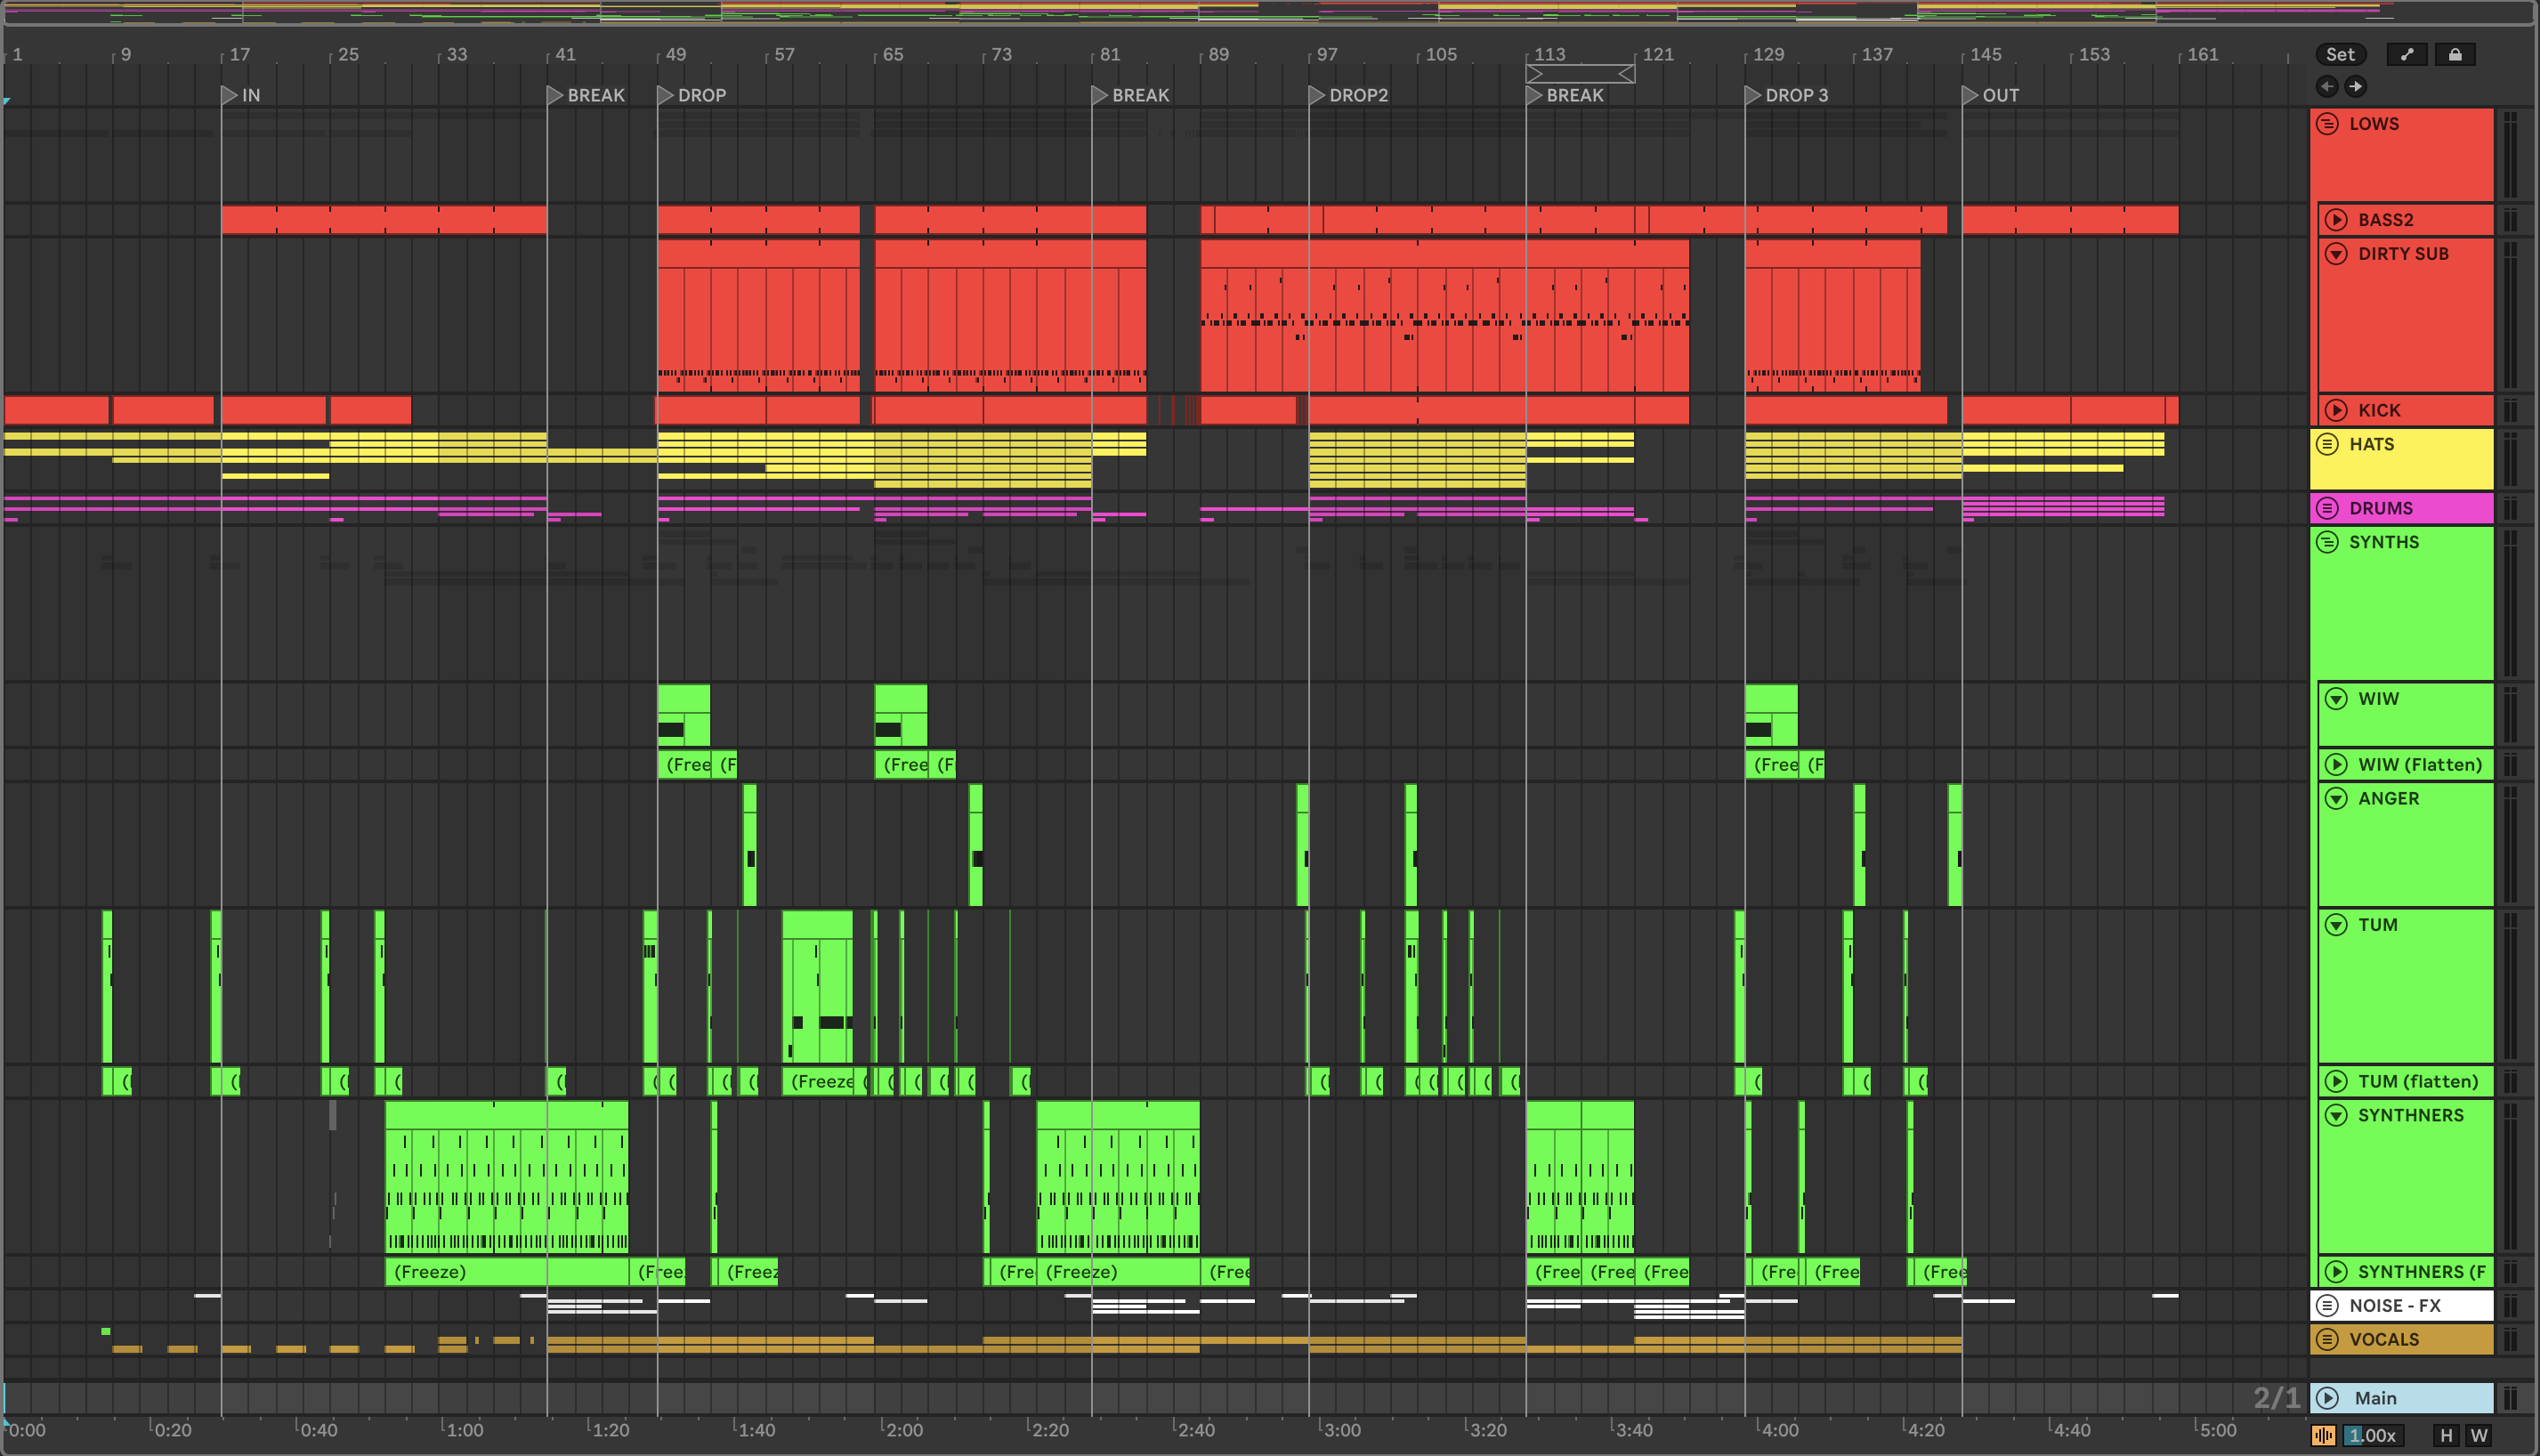
Task: Click Main track unfold icon
Action: point(2328,1398)
